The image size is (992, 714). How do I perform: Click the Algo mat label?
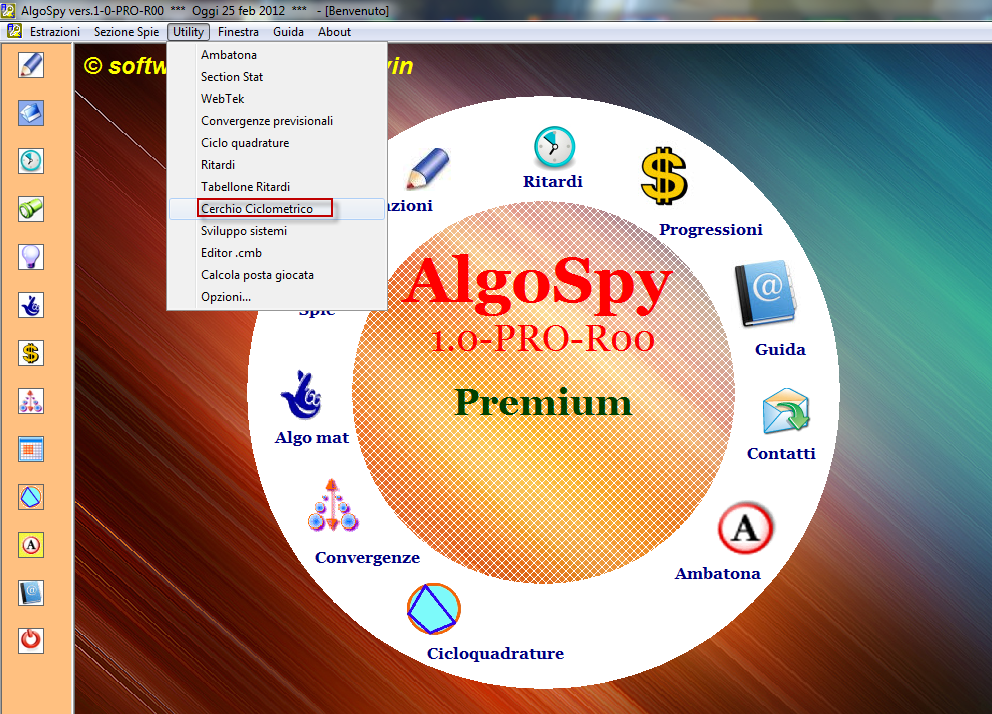click(312, 438)
